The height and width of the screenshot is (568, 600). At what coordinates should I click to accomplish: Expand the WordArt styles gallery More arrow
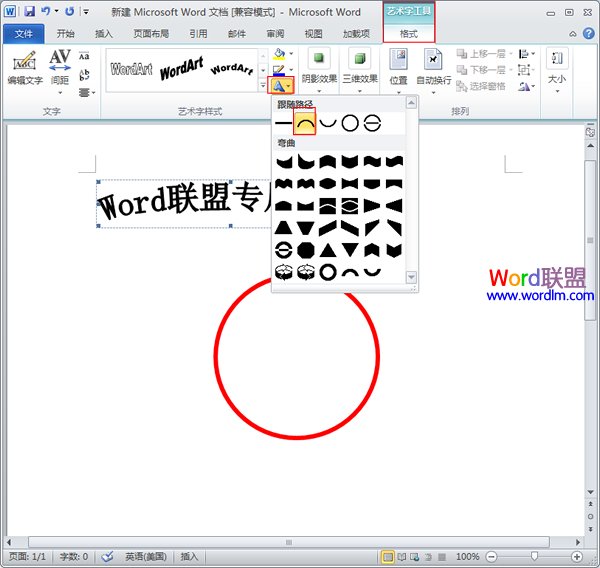coord(263,86)
